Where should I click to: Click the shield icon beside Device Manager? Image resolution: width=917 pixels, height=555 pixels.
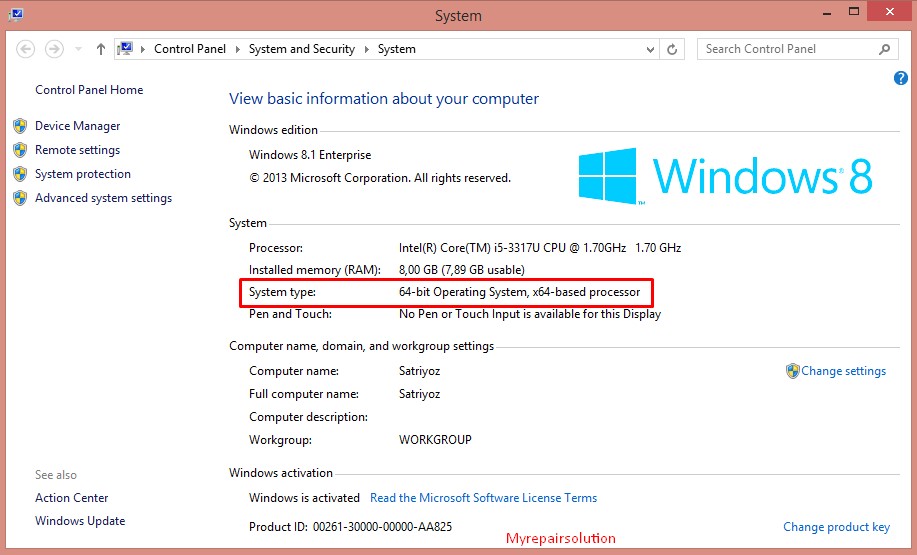[x=20, y=126]
